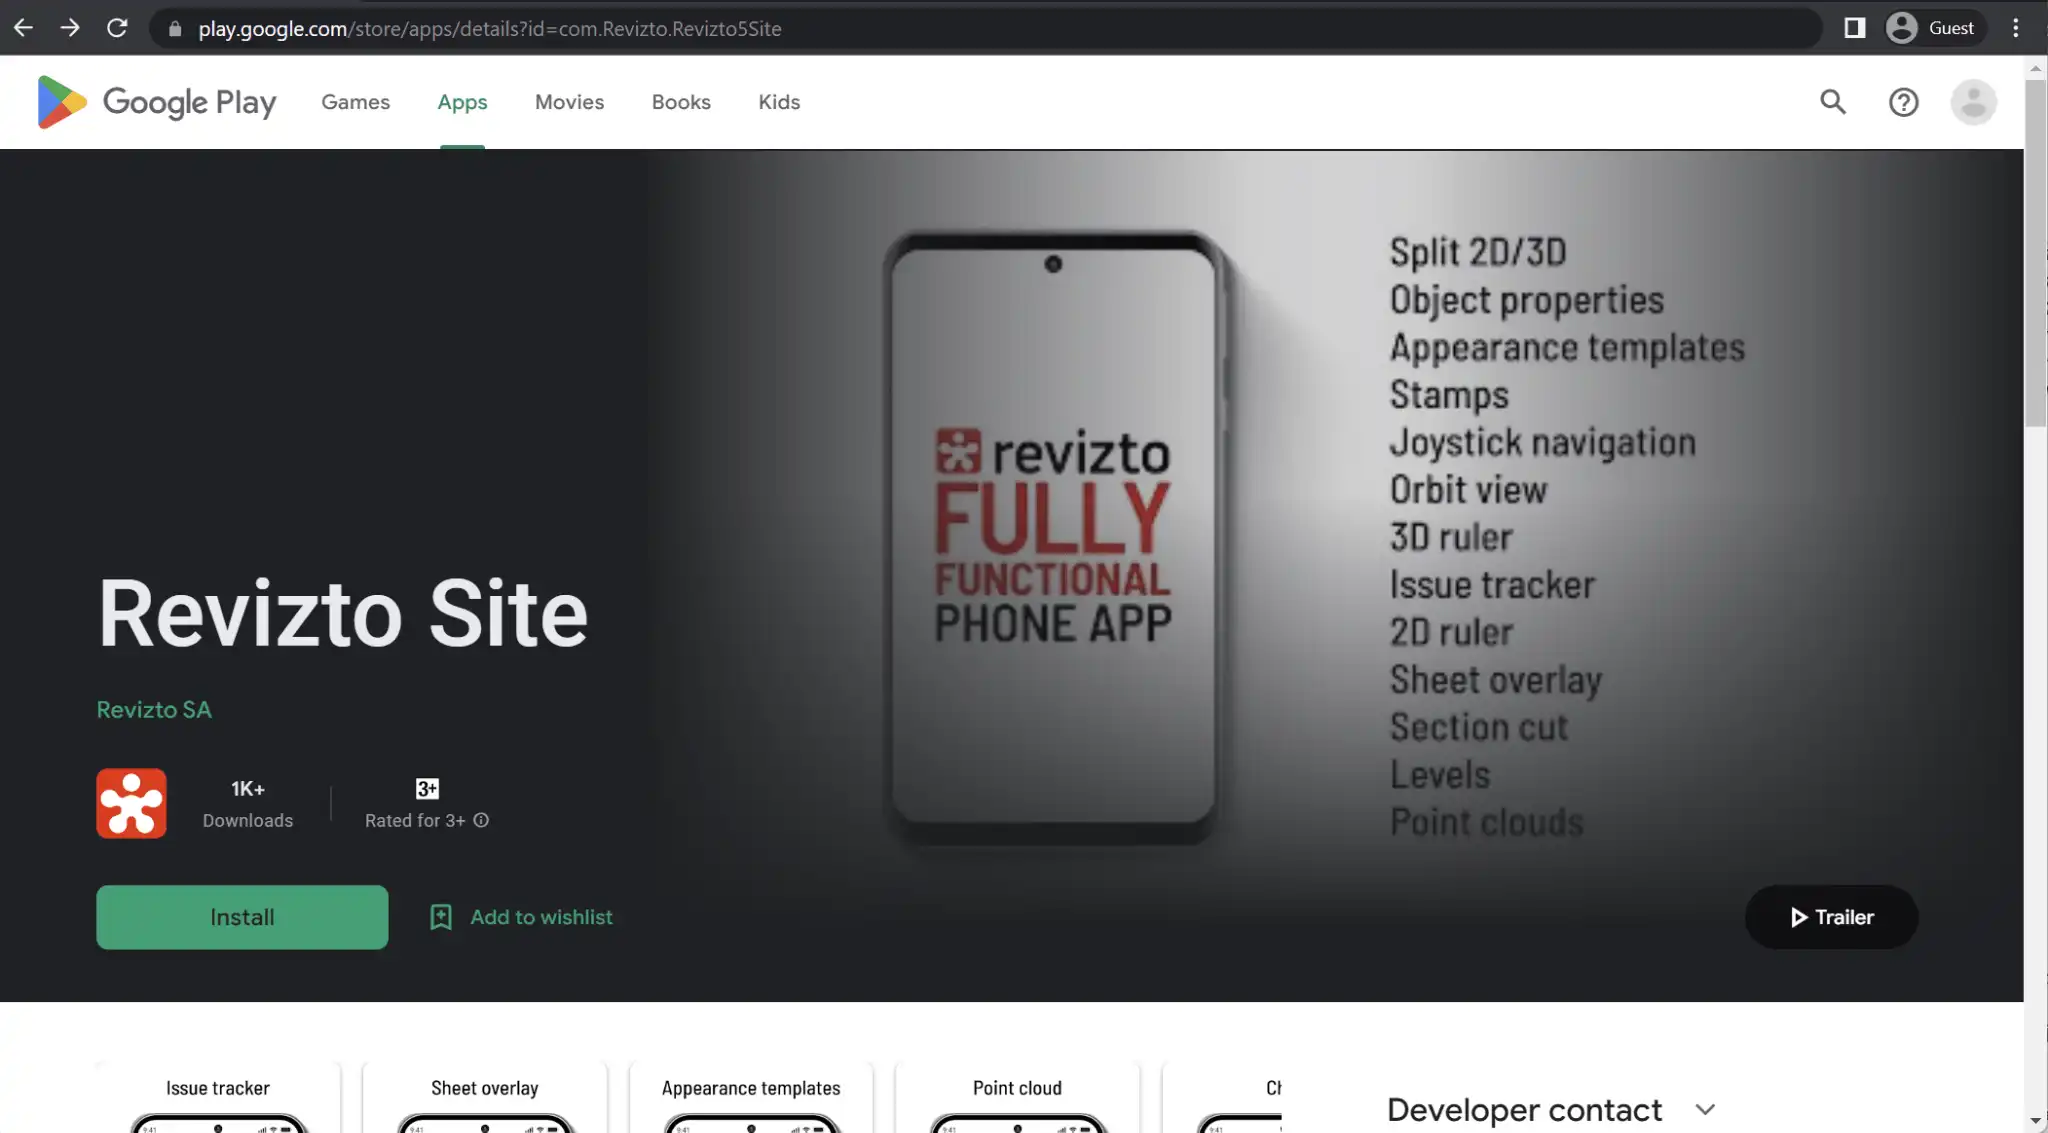Click the browser address bar
The height and width of the screenshot is (1133, 2048).
pyautogui.click(x=600, y=27)
